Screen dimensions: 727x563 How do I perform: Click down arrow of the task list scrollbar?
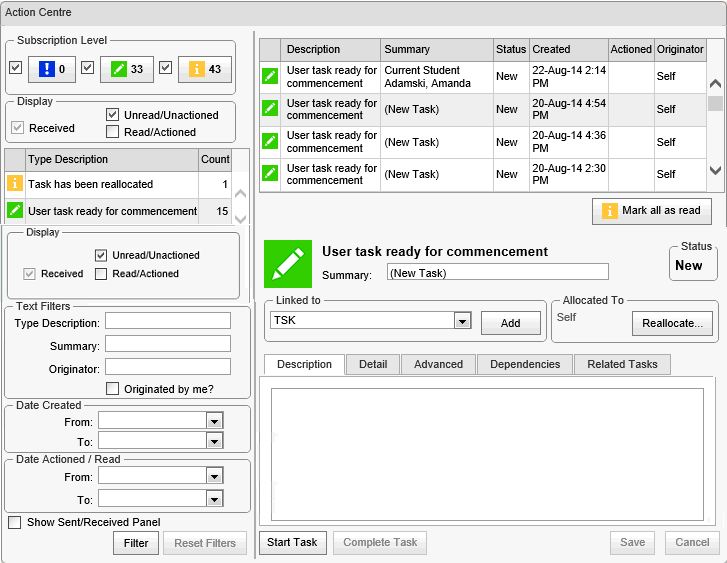coord(715,170)
